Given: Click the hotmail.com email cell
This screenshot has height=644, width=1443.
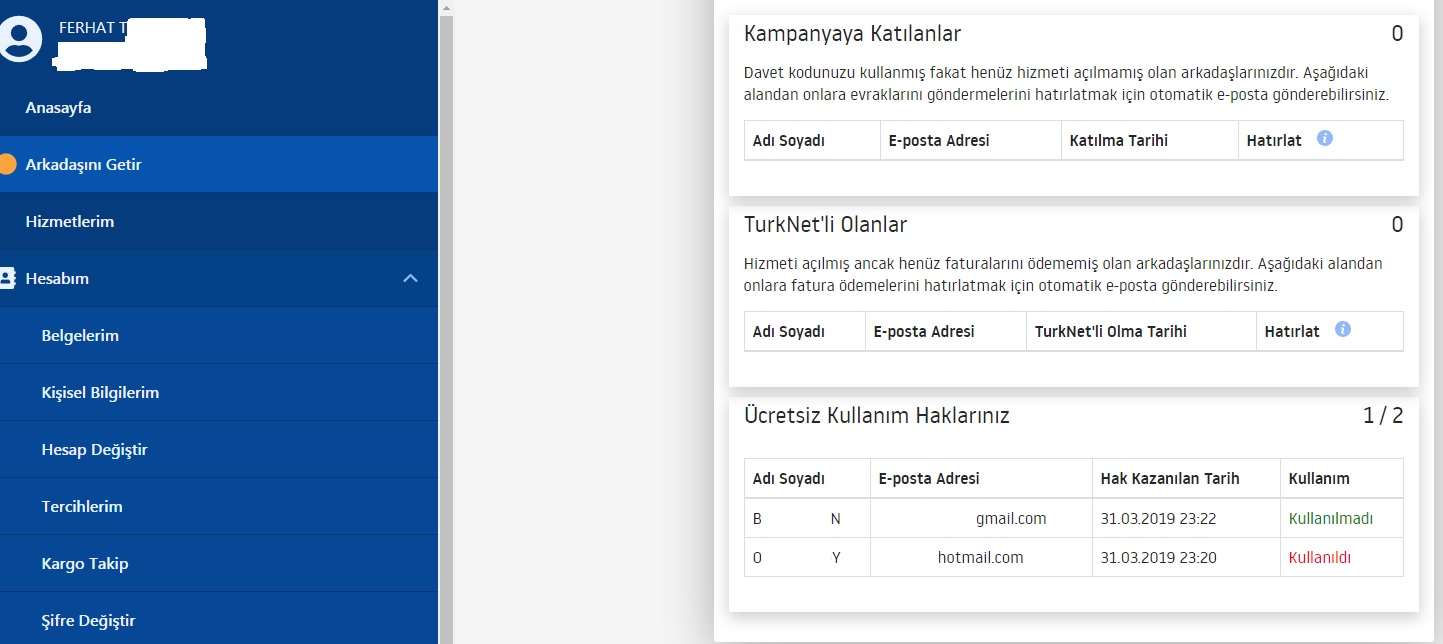Looking at the screenshot, I should [x=981, y=558].
